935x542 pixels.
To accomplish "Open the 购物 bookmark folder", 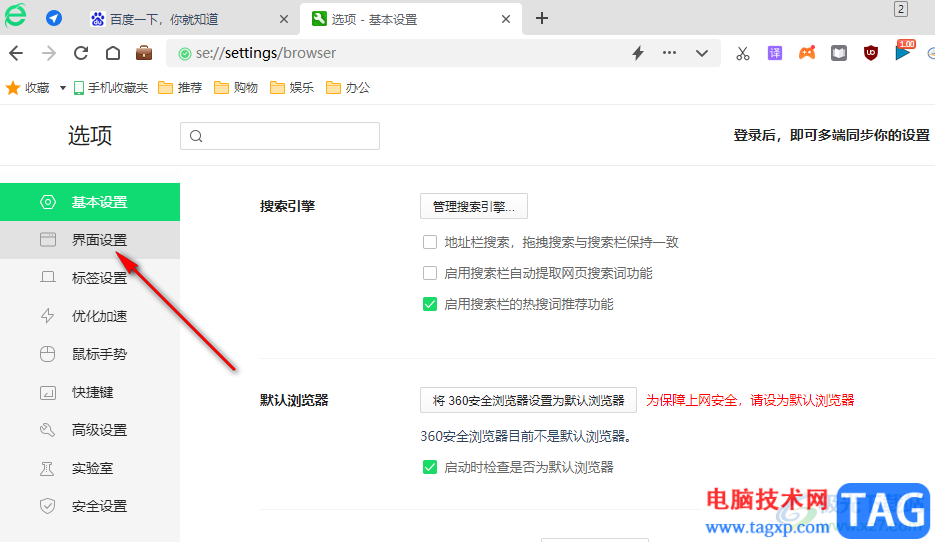I will (236, 88).
